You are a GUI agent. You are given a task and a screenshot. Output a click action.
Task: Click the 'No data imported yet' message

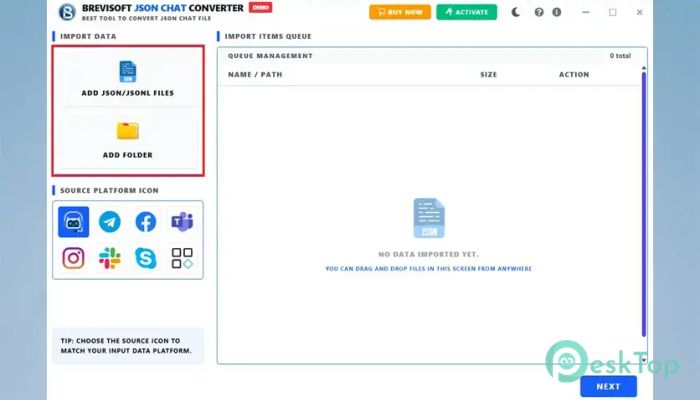pyautogui.click(x=429, y=254)
